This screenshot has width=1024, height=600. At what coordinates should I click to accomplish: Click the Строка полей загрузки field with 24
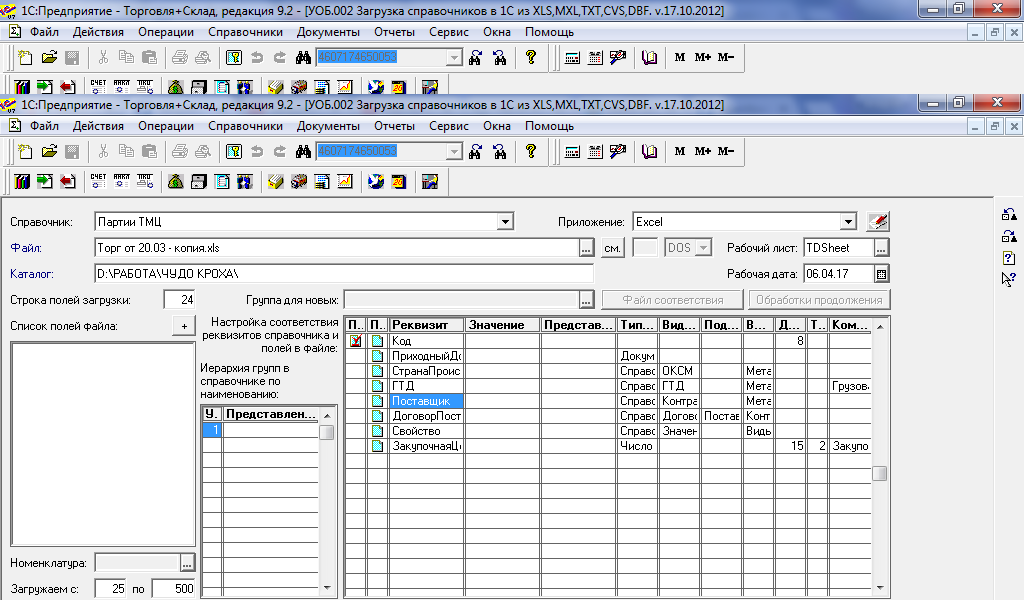[x=180, y=300]
